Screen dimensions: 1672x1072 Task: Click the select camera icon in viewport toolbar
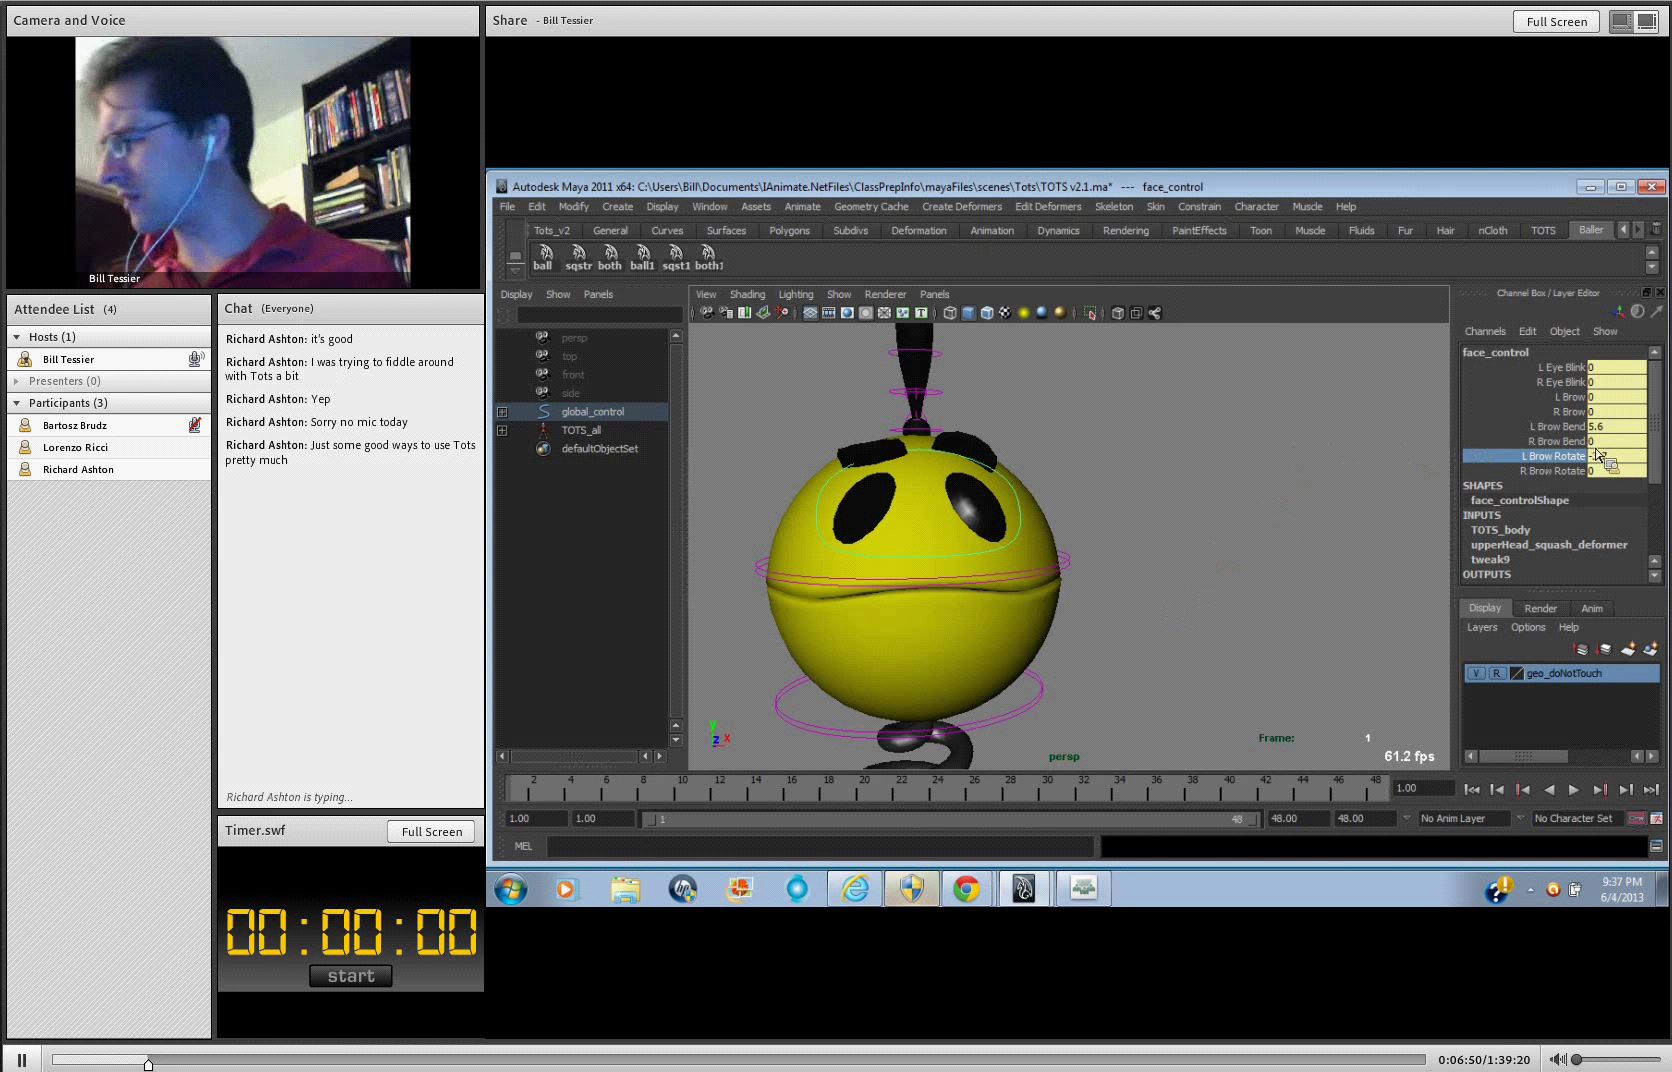coord(707,313)
